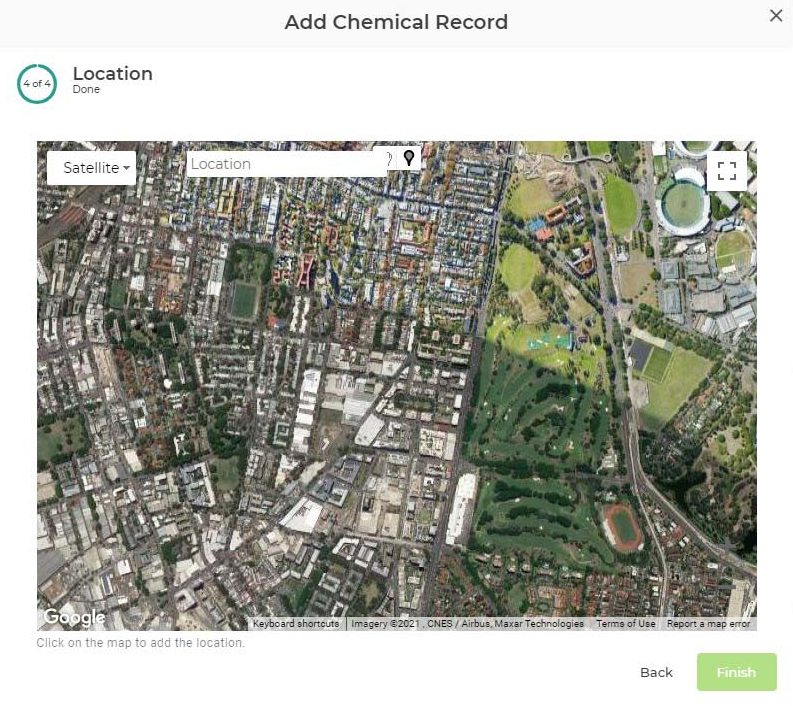Viewport: 793px width, 706px height.
Task: Click the imagery attribution text on map
Action: click(467, 624)
